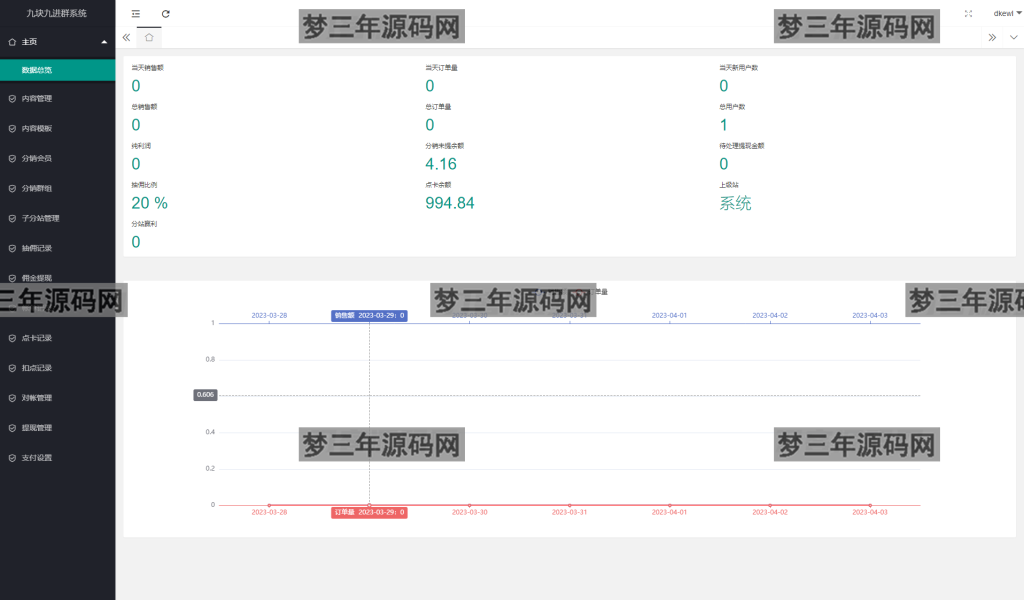Screen dimensions: 1024x600
Task: Click the 当天销售额 label
Action: coord(148,68)
